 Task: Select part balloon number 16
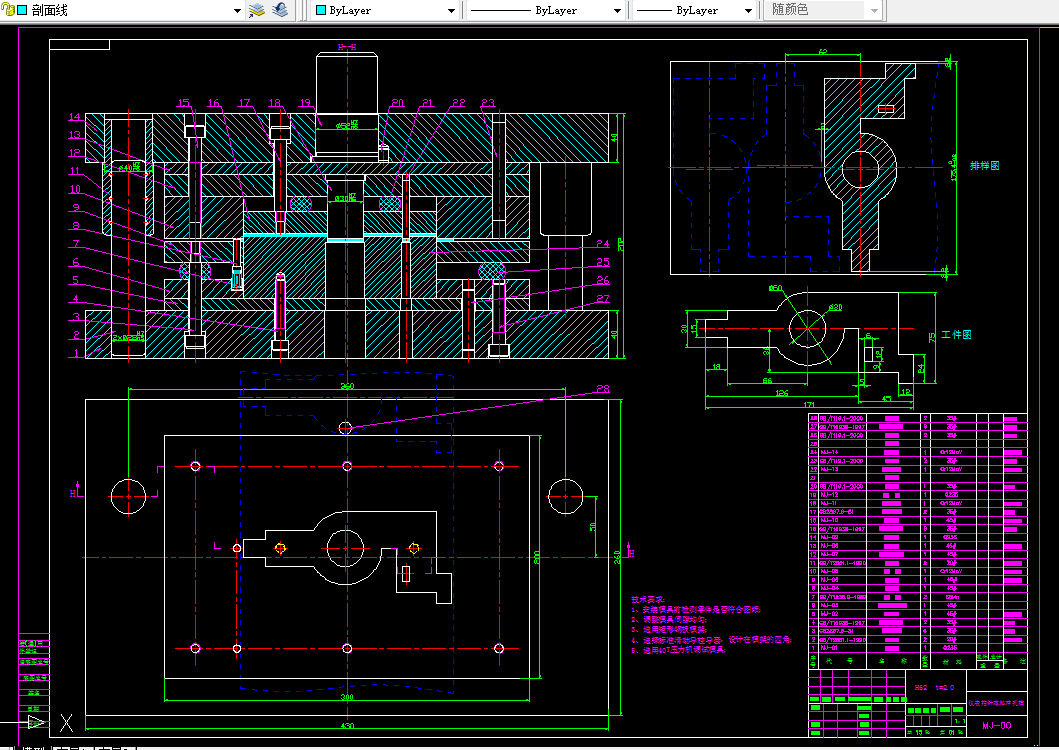(x=213, y=103)
